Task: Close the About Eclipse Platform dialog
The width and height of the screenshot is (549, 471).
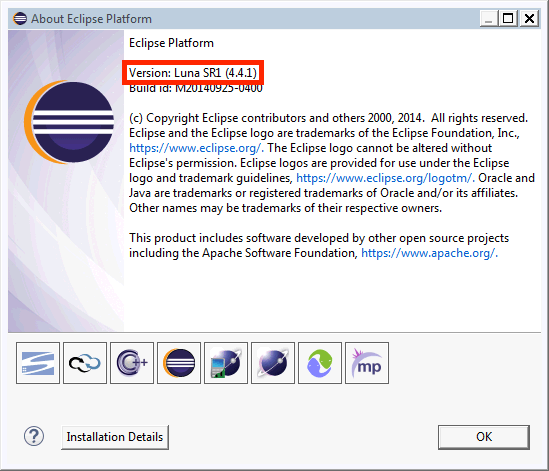Action: 529,18
